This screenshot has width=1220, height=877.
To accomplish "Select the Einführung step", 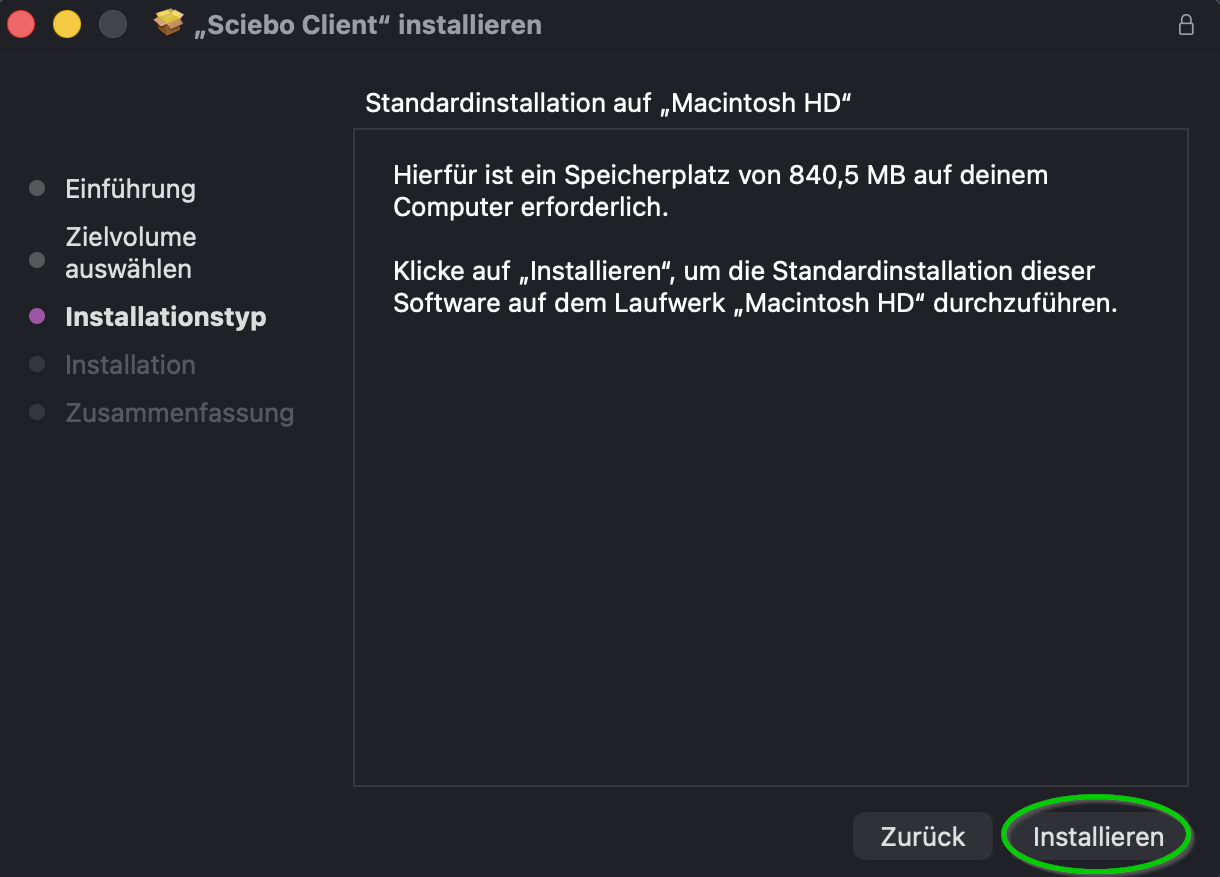I will [x=130, y=188].
